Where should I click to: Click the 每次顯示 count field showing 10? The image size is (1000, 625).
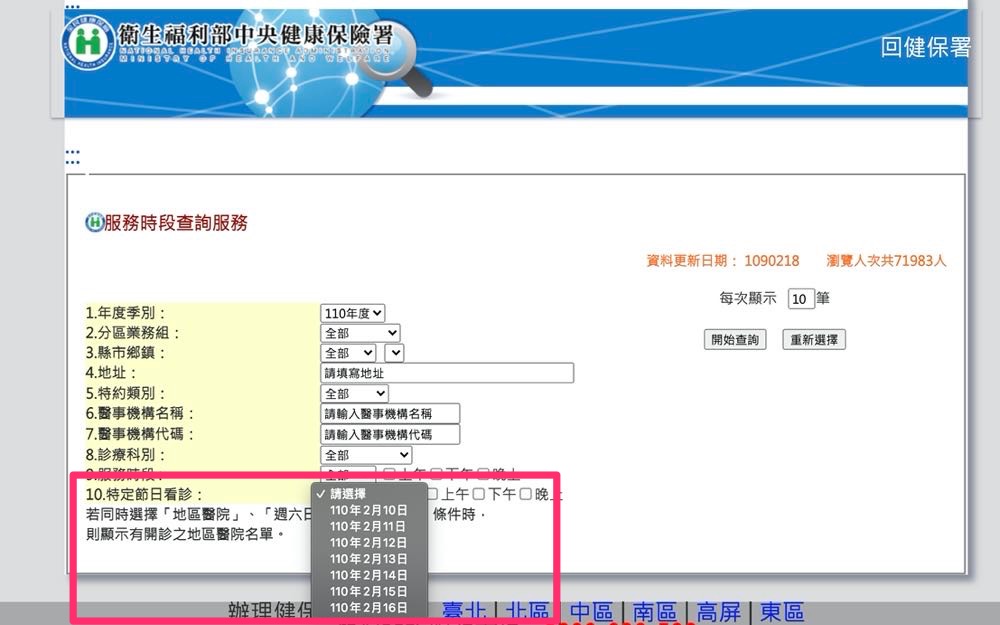(x=801, y=298)
